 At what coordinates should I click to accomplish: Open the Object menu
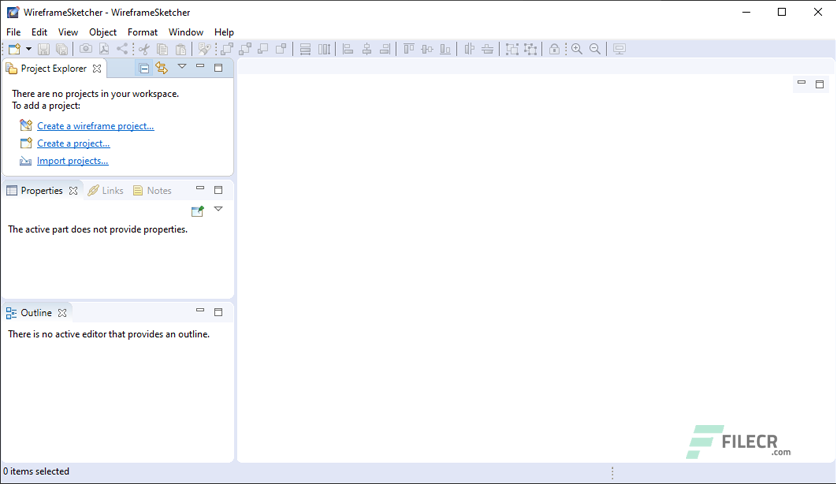[x=102, y=32]
